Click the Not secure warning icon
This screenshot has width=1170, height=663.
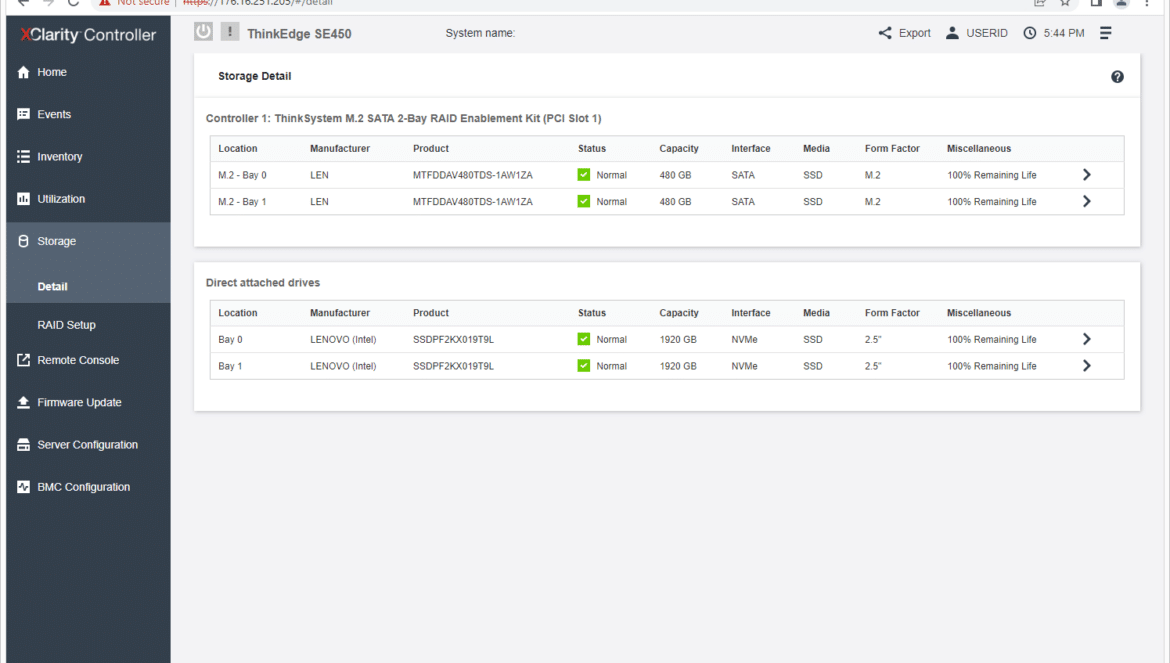pos(104,3)
